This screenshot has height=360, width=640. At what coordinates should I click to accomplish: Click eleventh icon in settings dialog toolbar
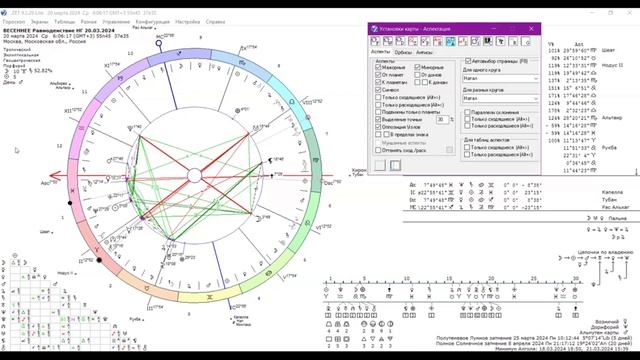[500, 41]
